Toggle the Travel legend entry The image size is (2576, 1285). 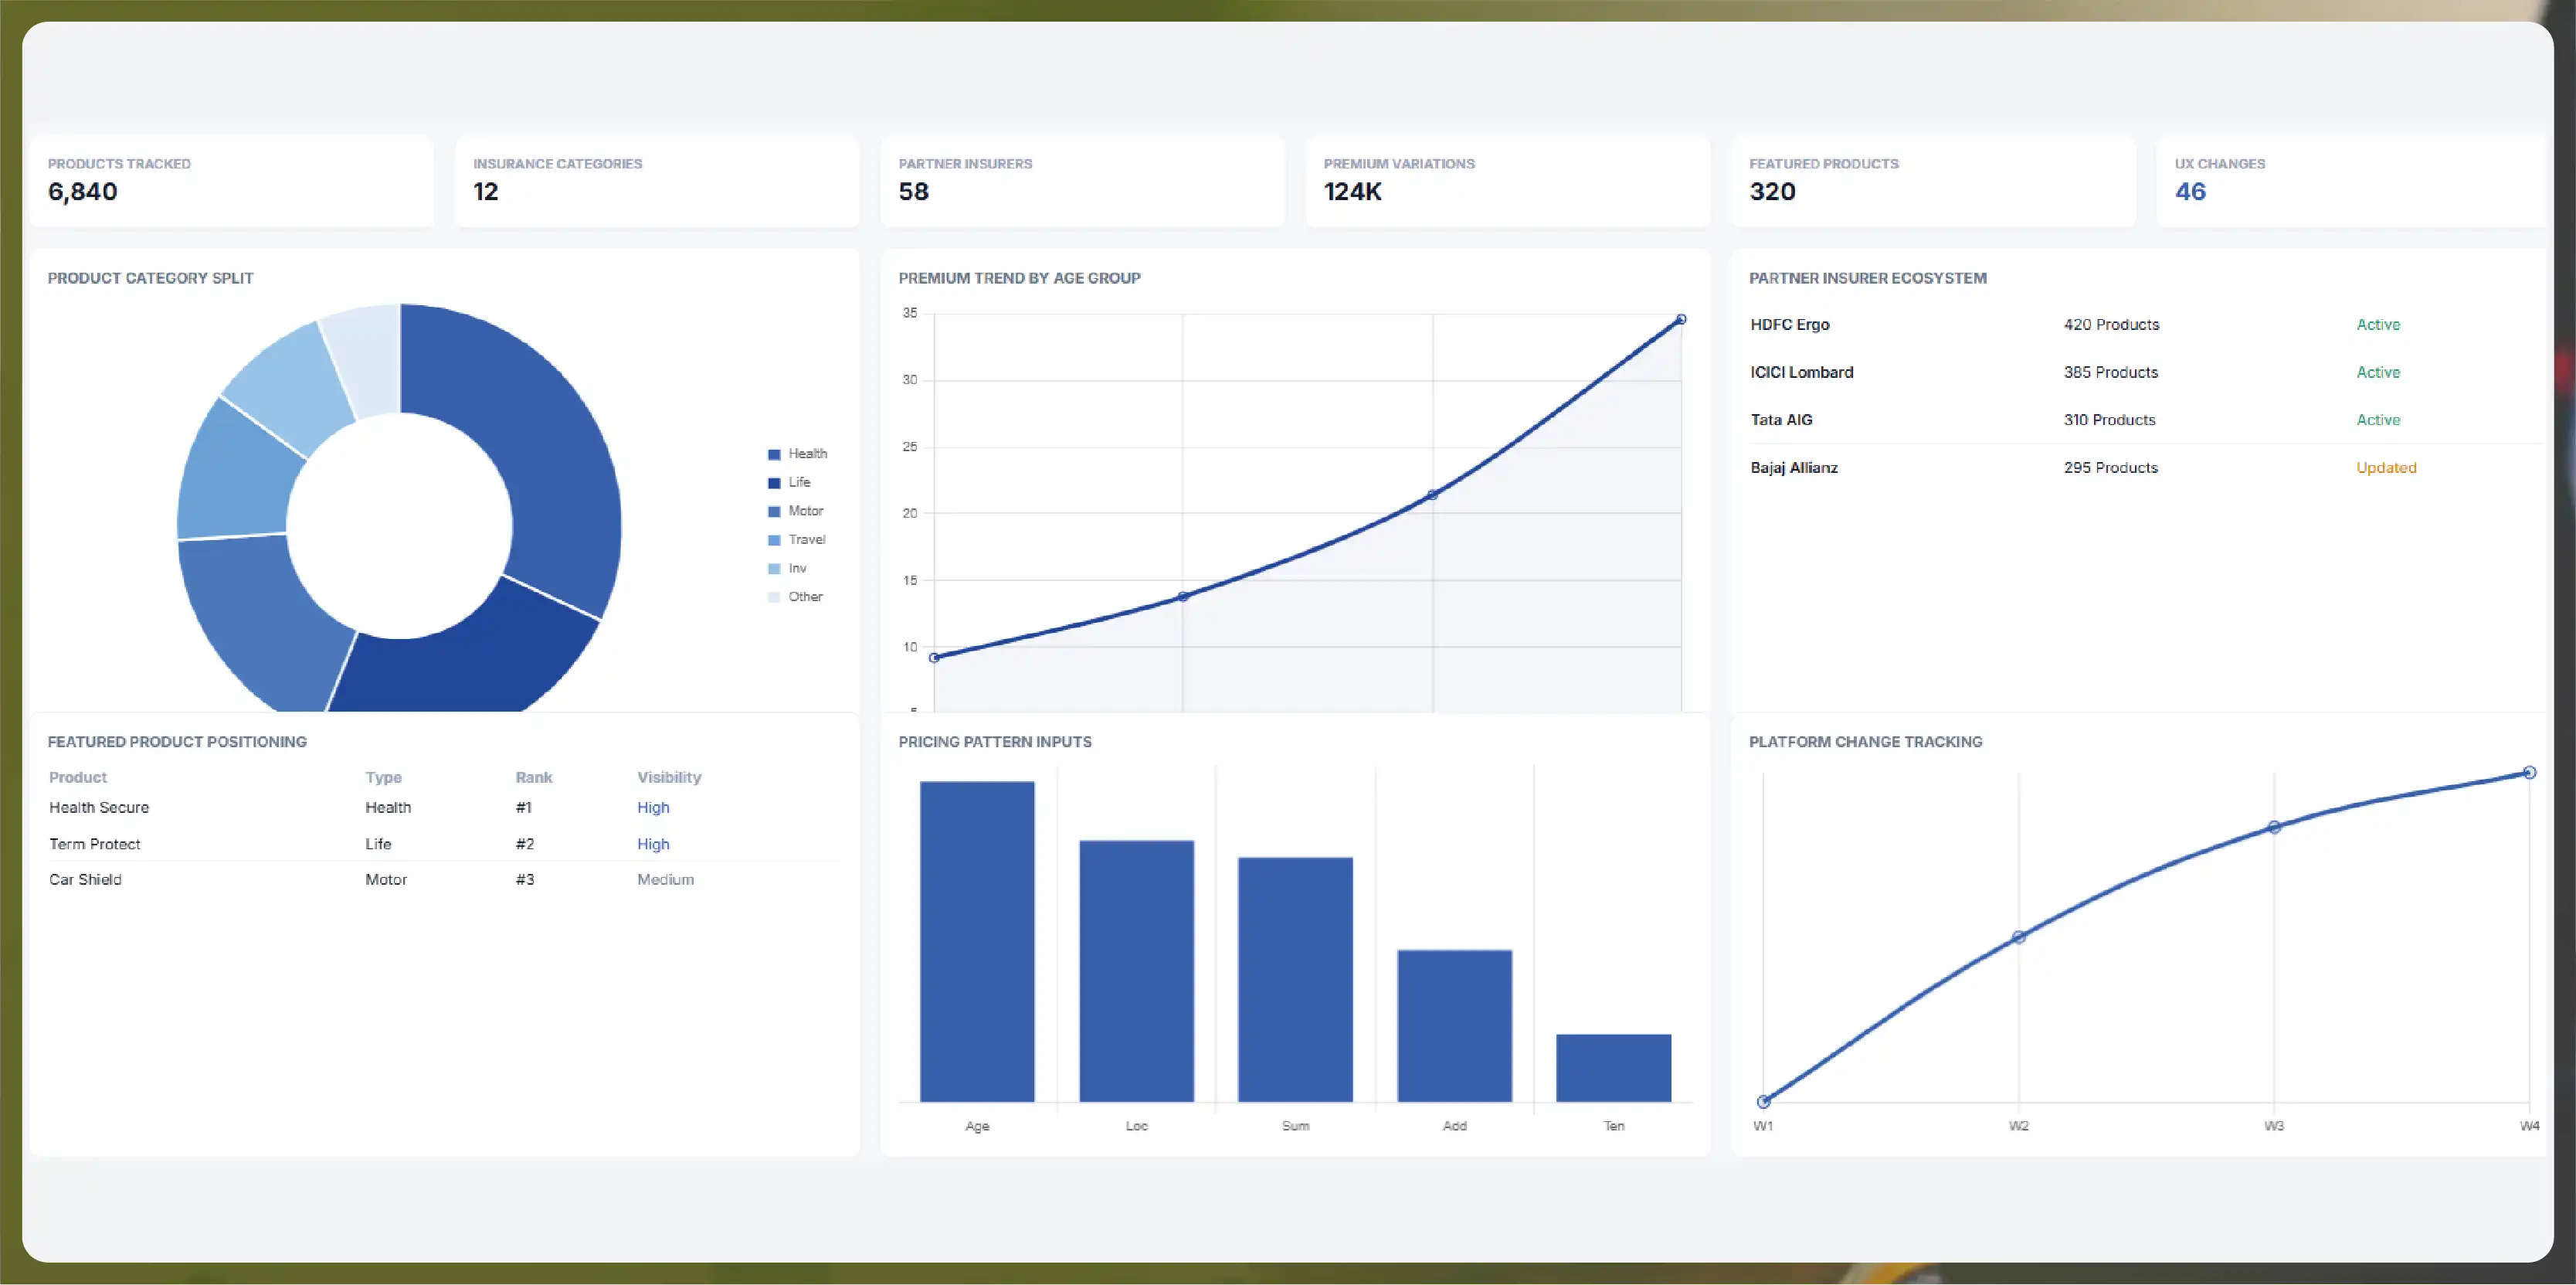(x=797, y=540)
